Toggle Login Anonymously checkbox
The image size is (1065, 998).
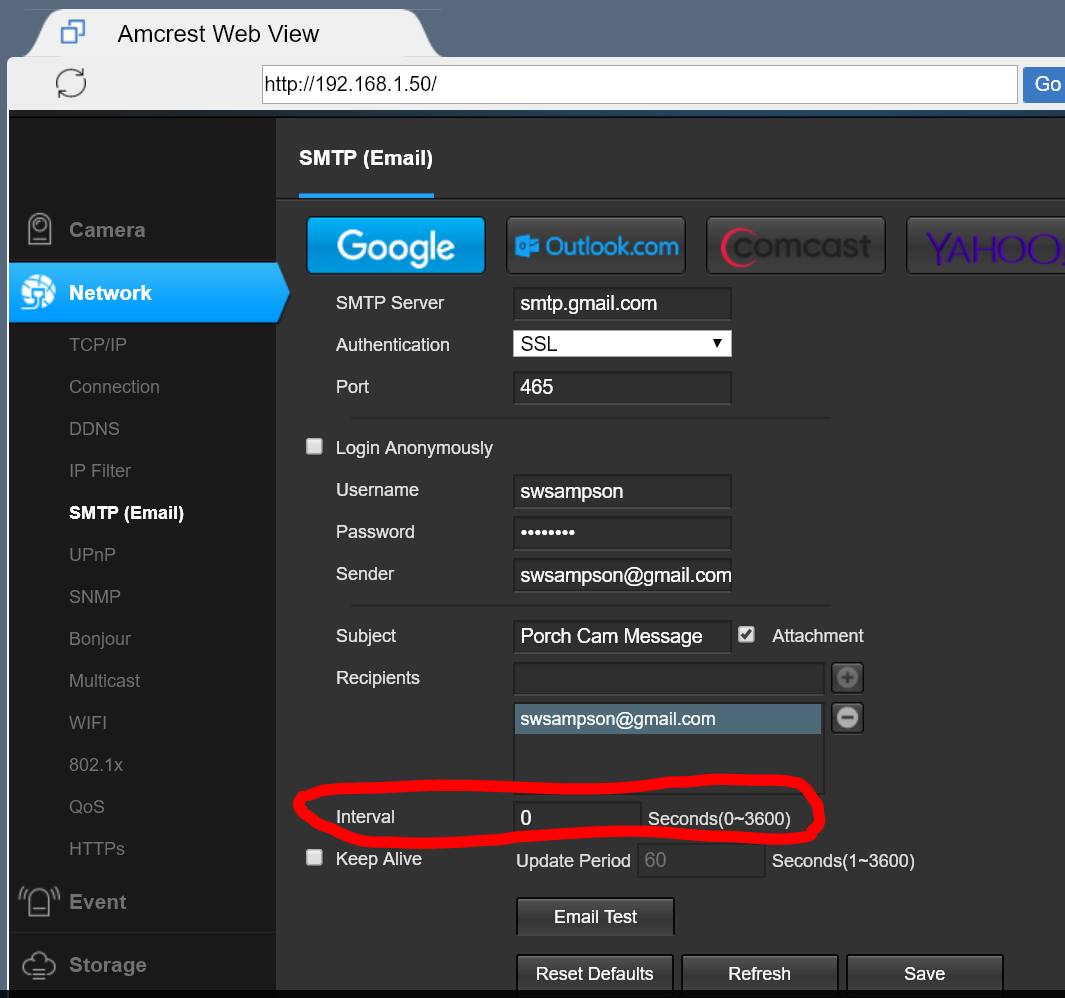coord(314,446)
